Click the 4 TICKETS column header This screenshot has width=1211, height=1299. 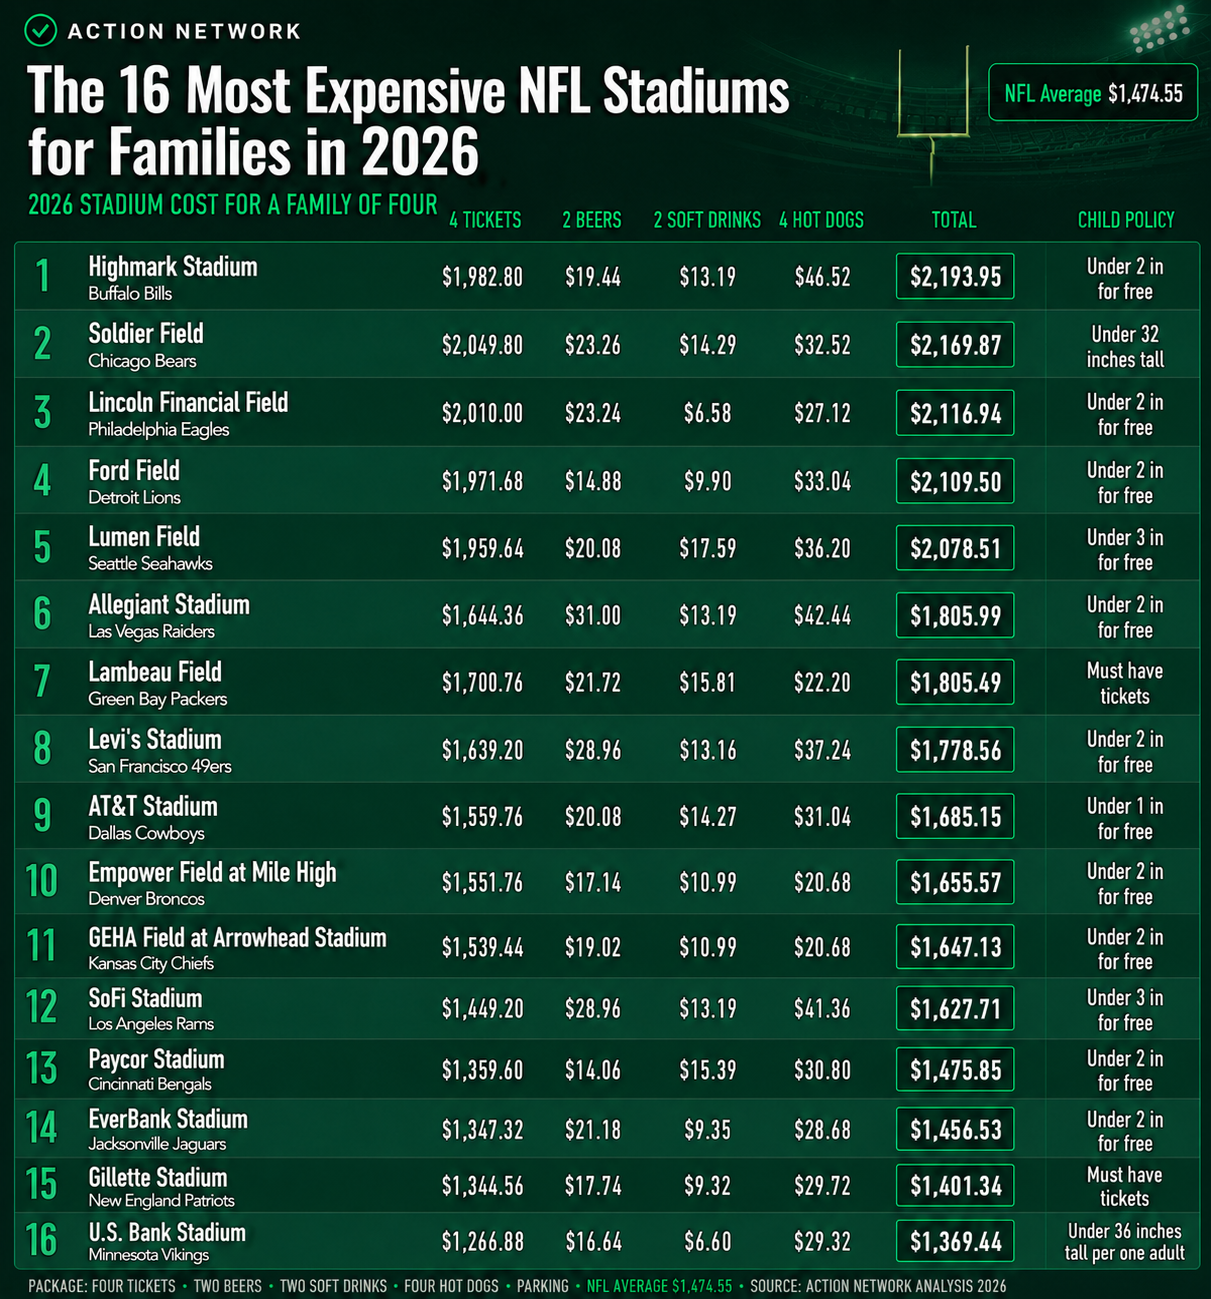pyautogui.click(x=485, y=220)
